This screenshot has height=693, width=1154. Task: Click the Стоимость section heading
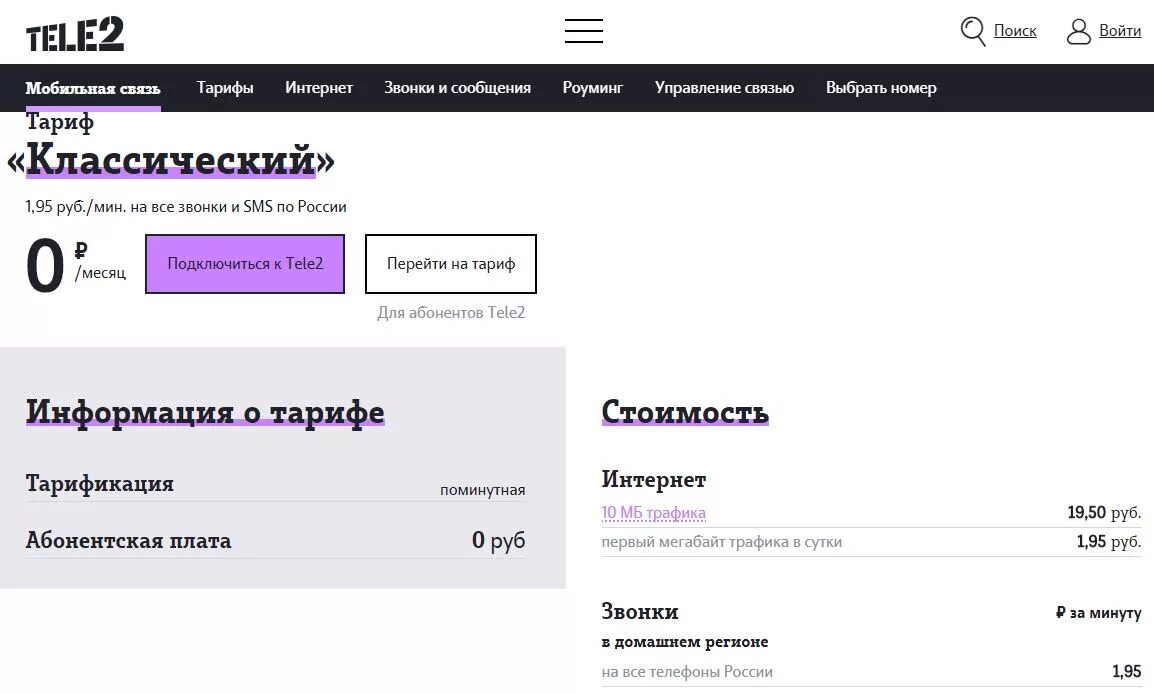(x=684, y=411)
